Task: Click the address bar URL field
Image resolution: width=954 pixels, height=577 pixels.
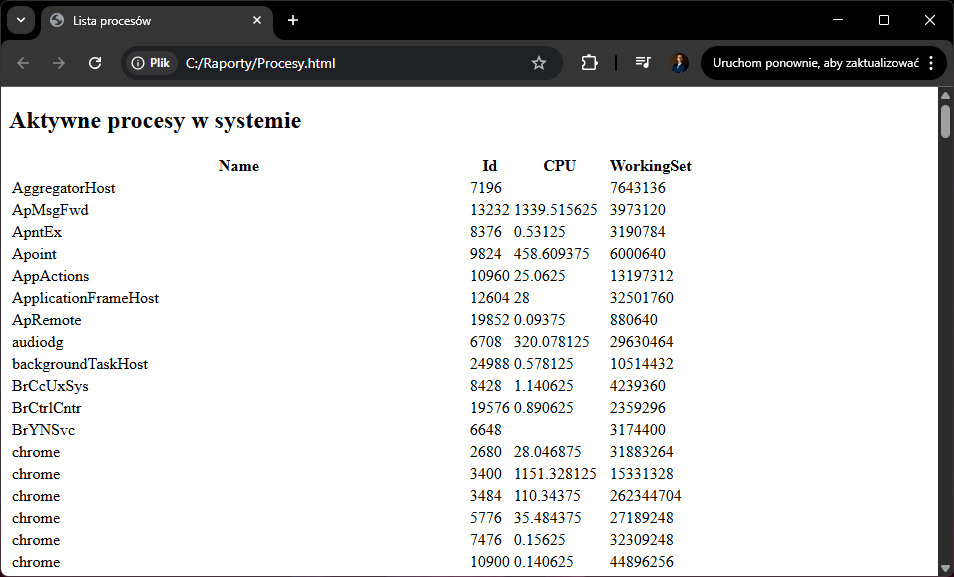Action: [x=350, y=63]
